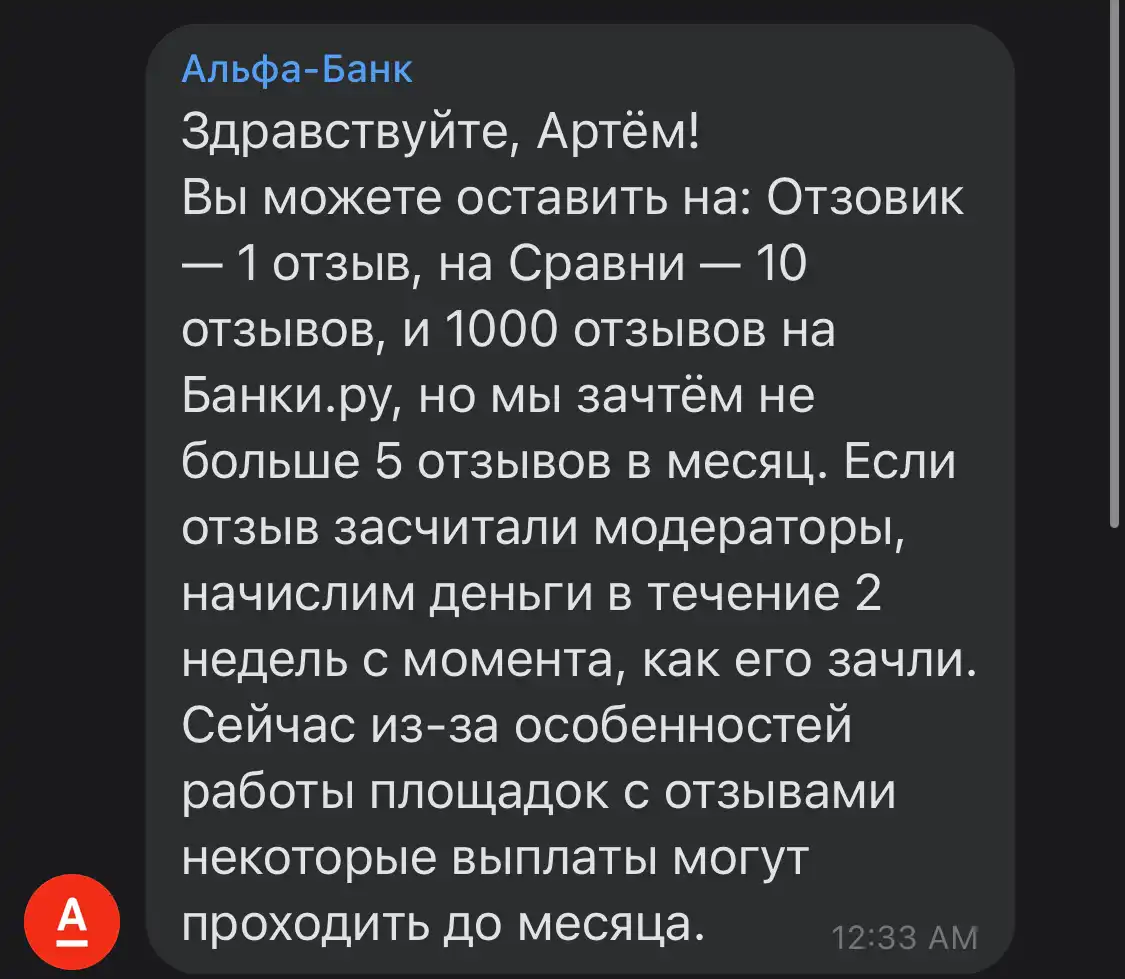Click the phrase начислим деньги
Screen dimensions: 1125x979
click(x=387, y=595)
